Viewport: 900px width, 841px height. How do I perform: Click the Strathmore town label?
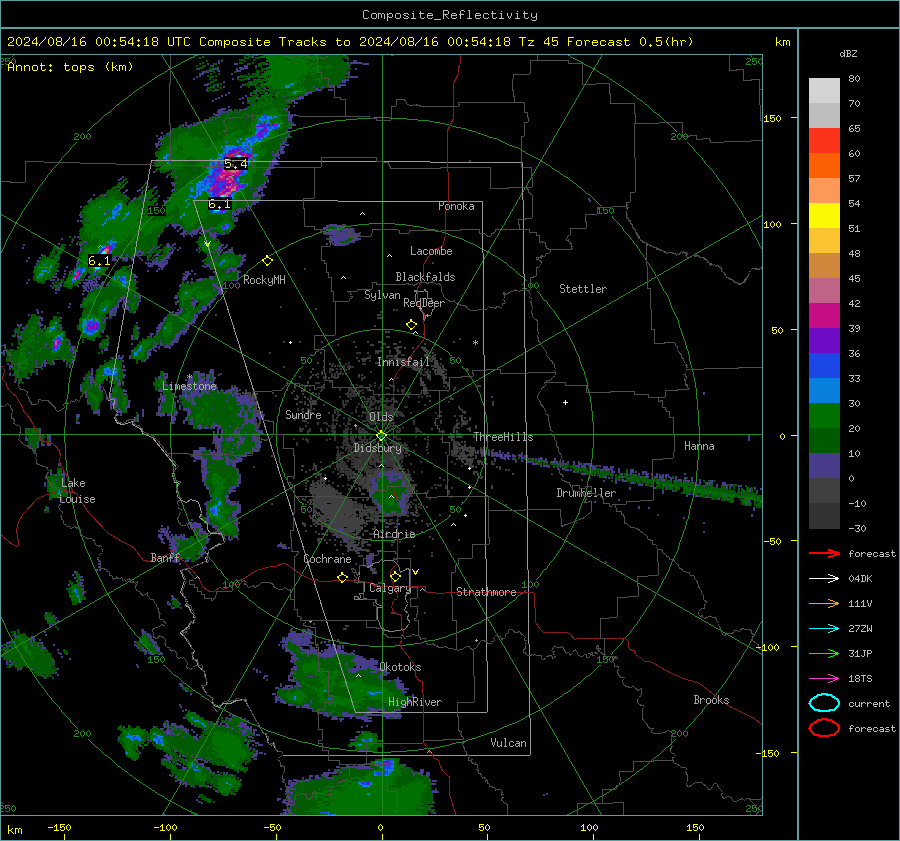click(x=487, y=592)
